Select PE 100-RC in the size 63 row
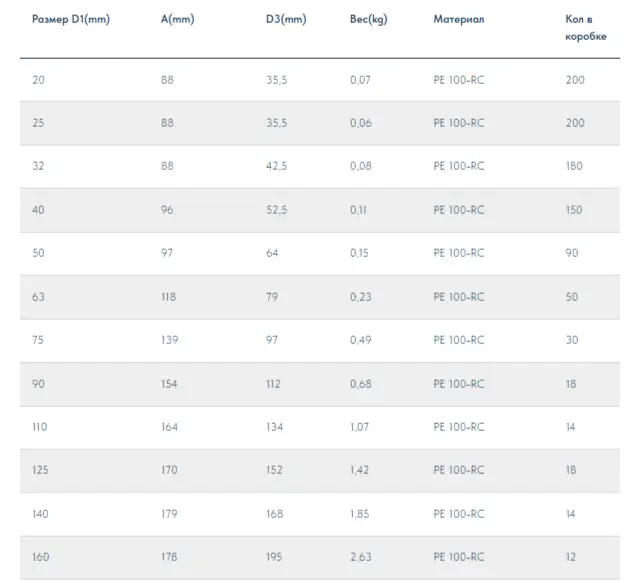The image size is (631, 583). click(x=458, y=297)
